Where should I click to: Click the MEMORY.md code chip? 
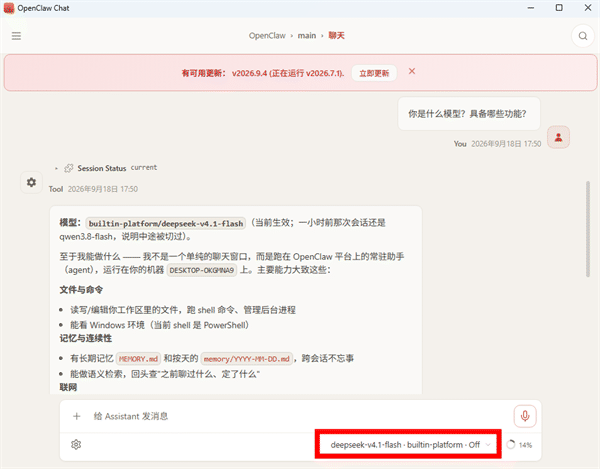(x=138, y=359)
